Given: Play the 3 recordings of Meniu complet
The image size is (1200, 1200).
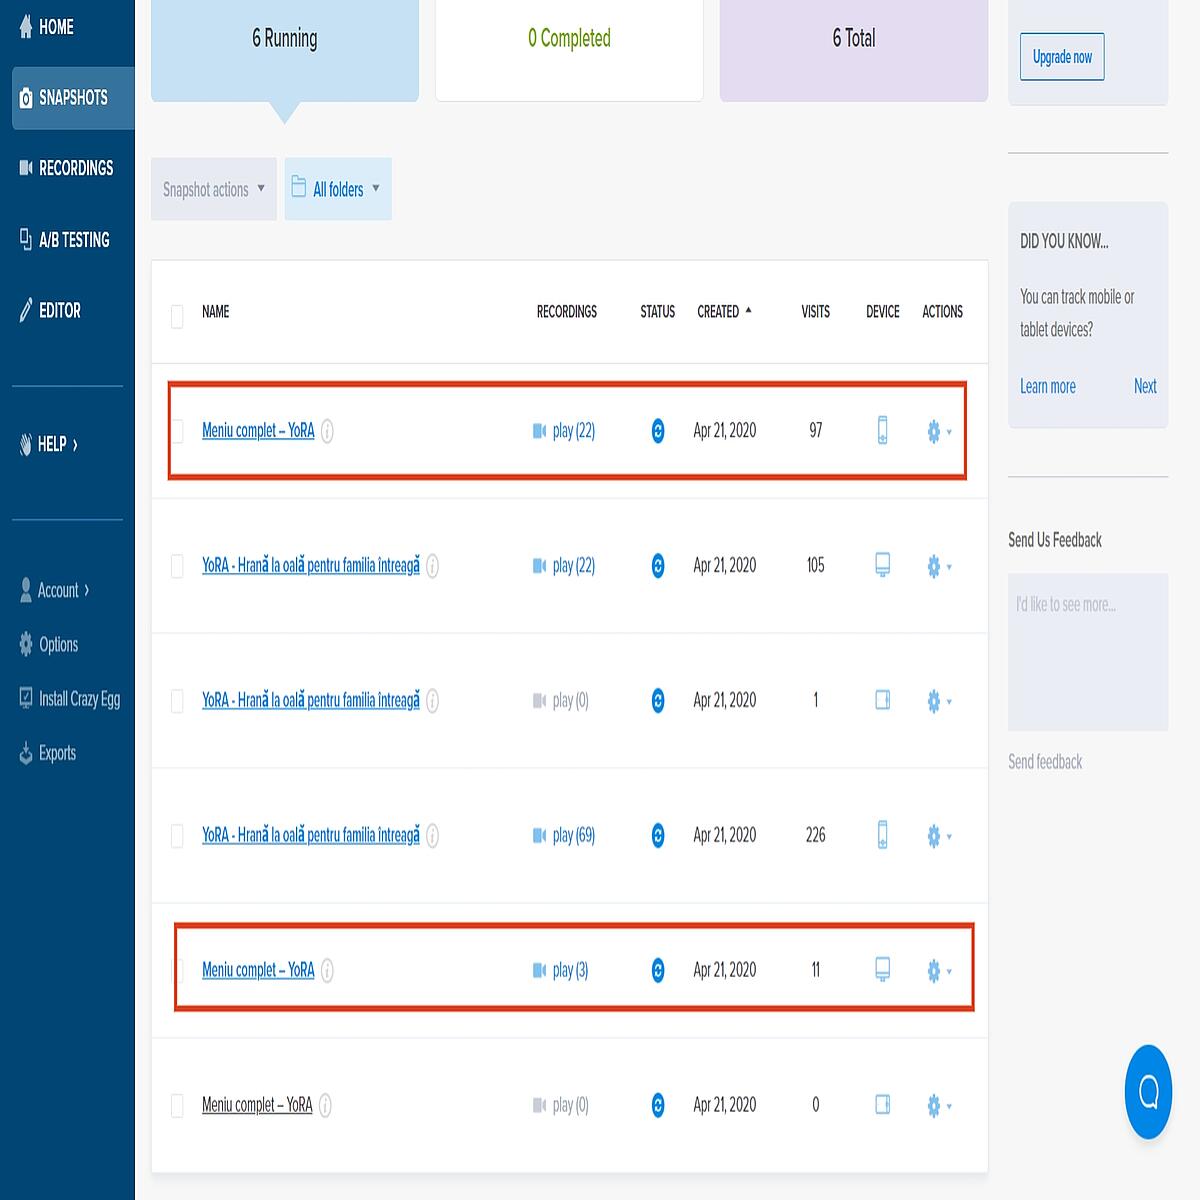Looking at the screenshot, I should click(561, 970).
